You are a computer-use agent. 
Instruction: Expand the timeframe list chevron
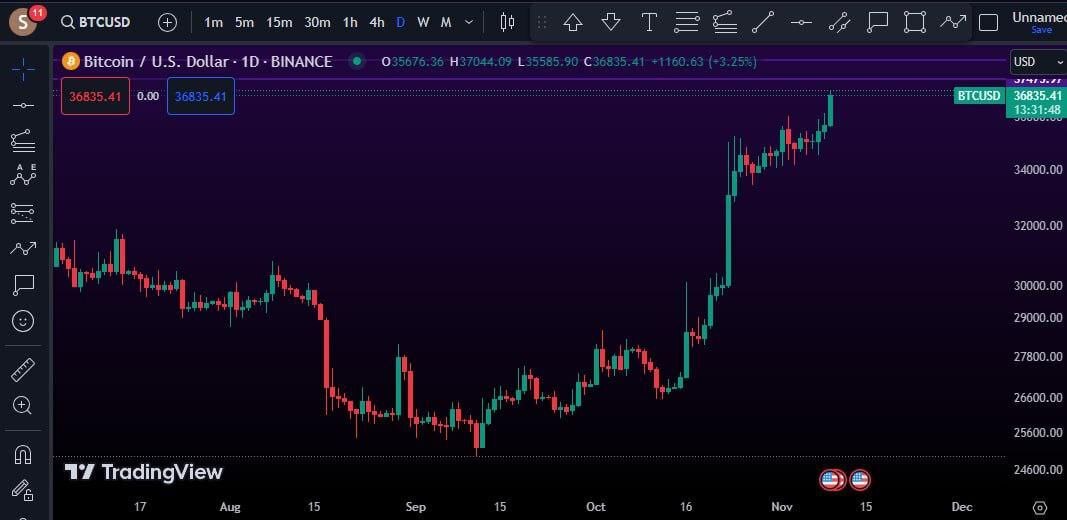[x=469, y=22]
